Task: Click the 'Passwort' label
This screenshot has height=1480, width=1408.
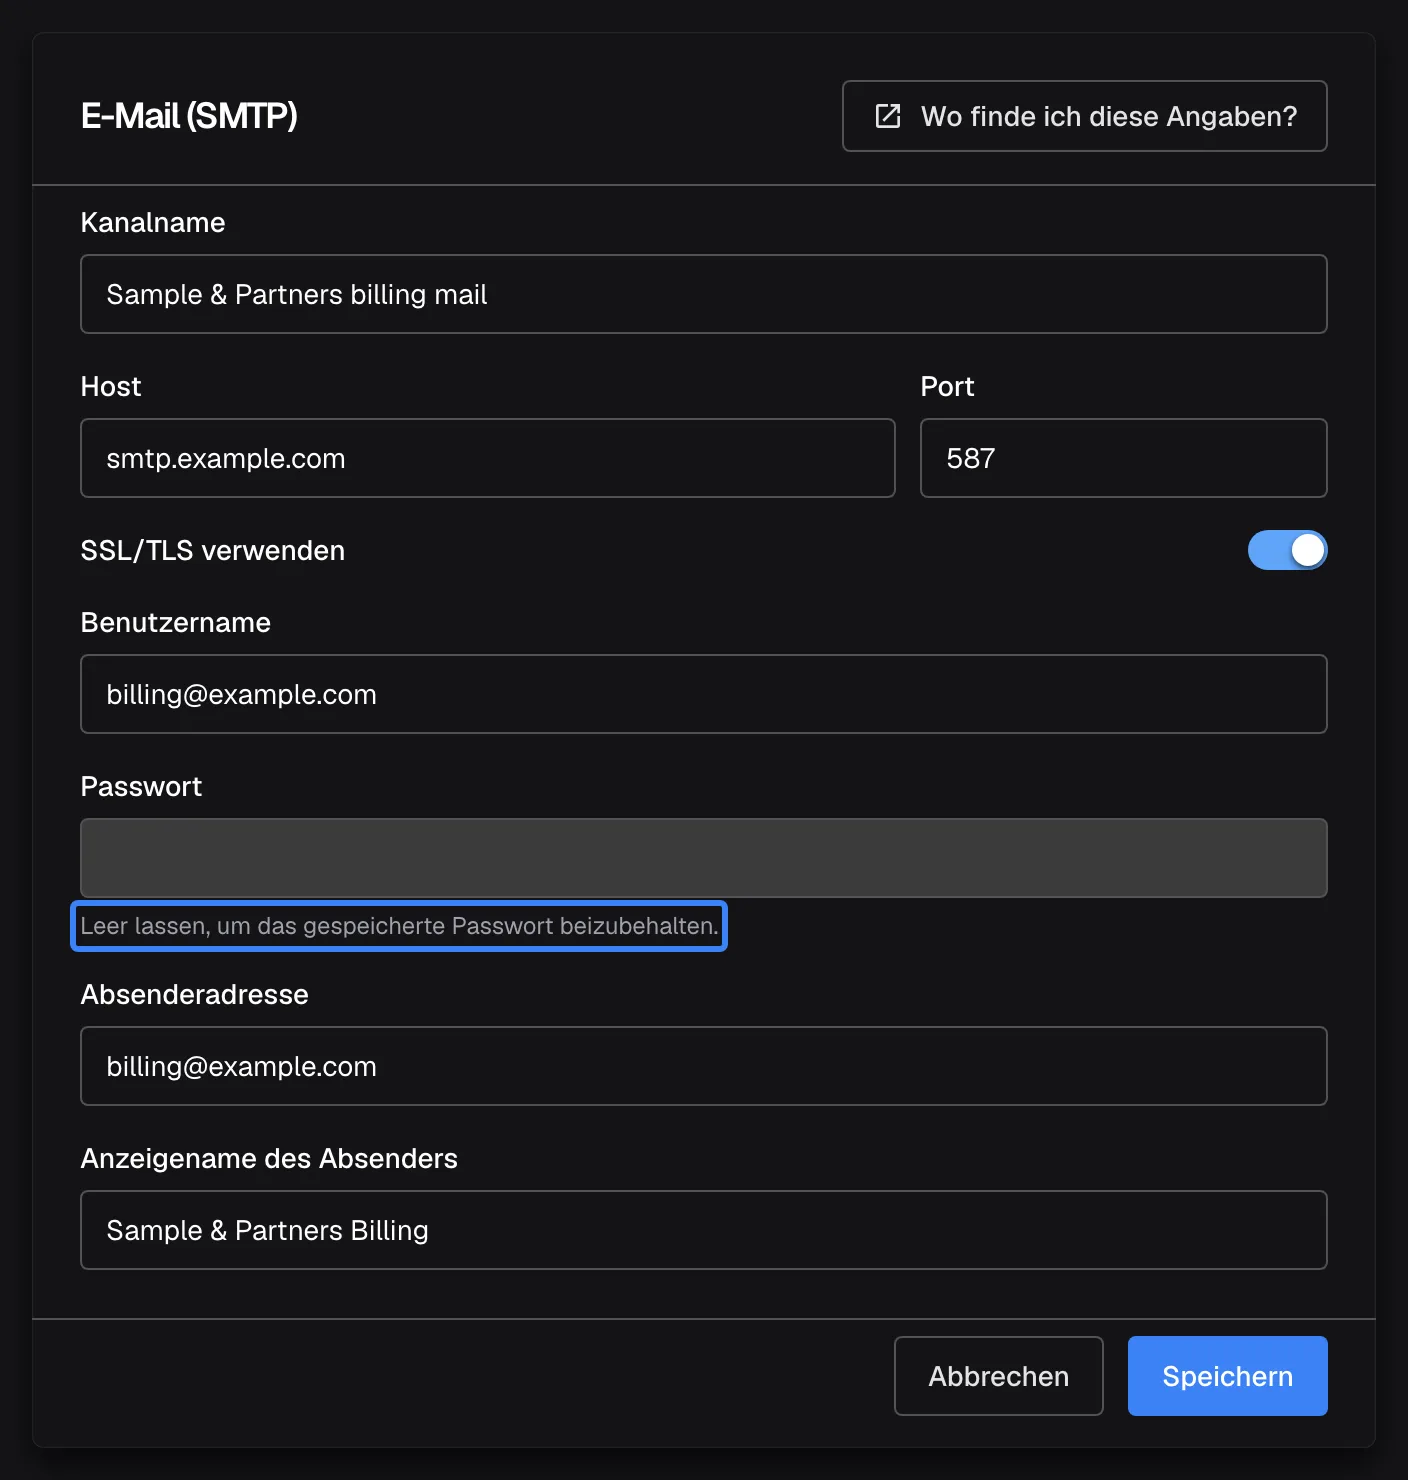Action: [x=141, y=786]
